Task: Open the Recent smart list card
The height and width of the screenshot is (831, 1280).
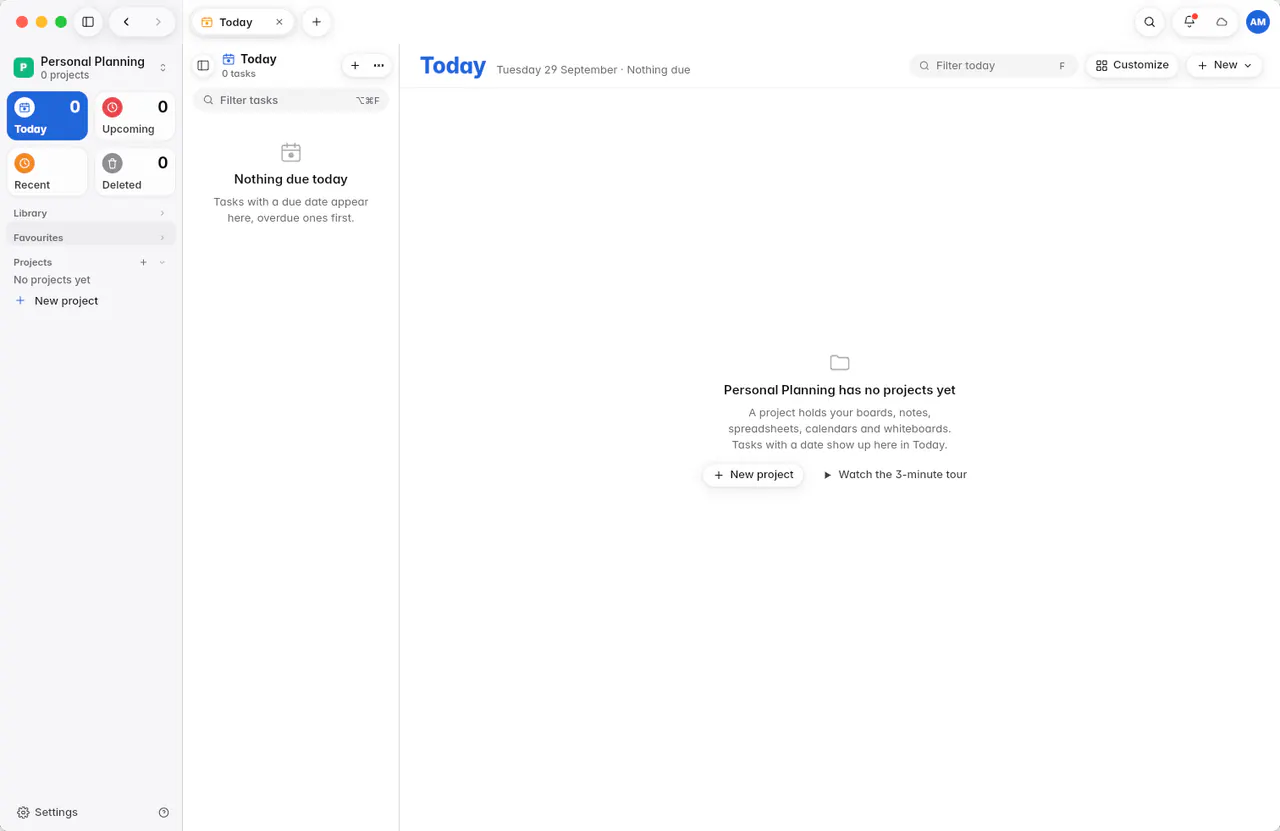Action: pos(47,172)
